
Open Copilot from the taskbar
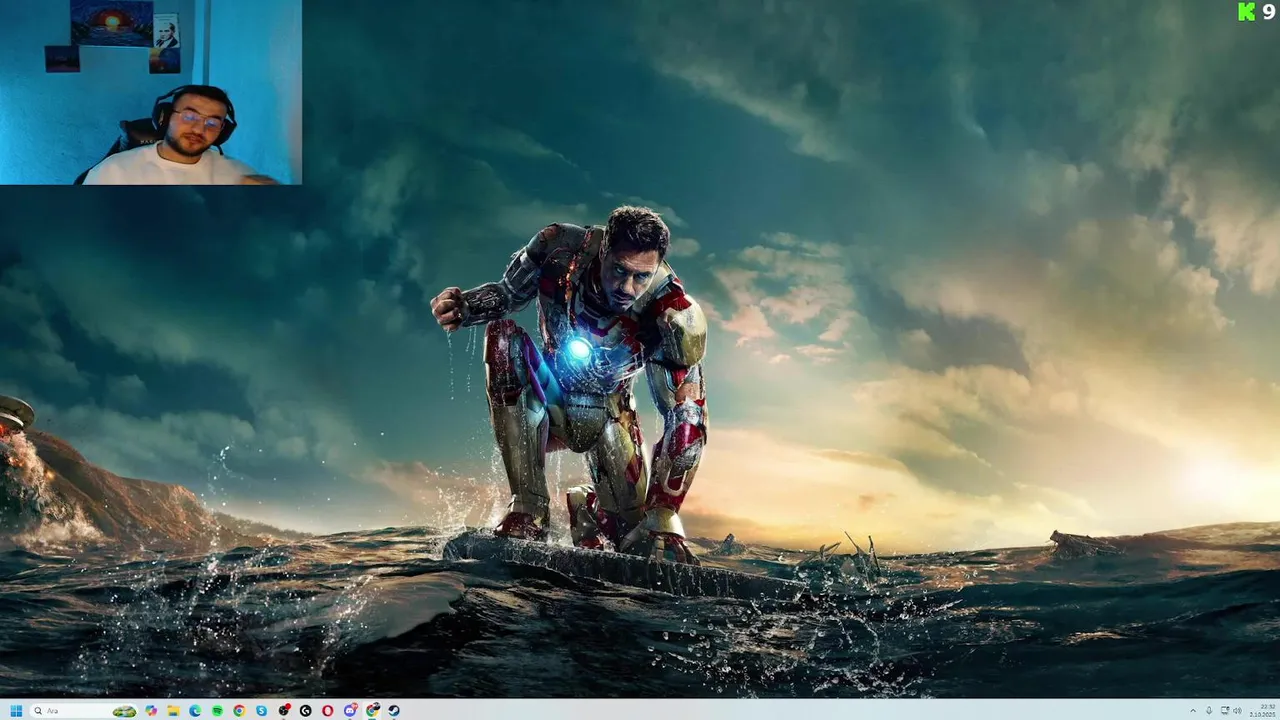(151, 711)
